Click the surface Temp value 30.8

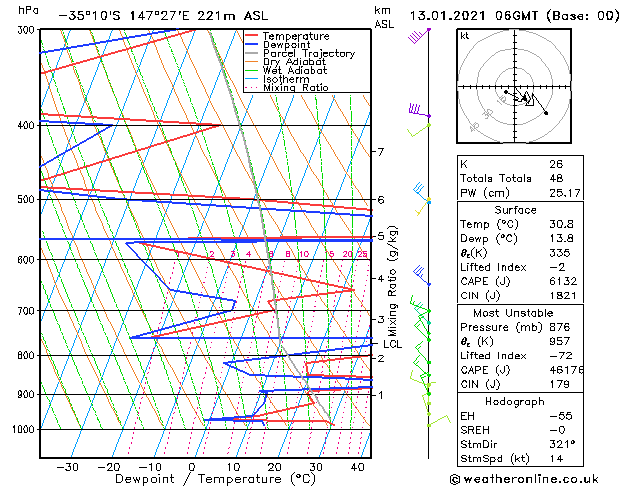pyautogui.click(x=561, y=224)
